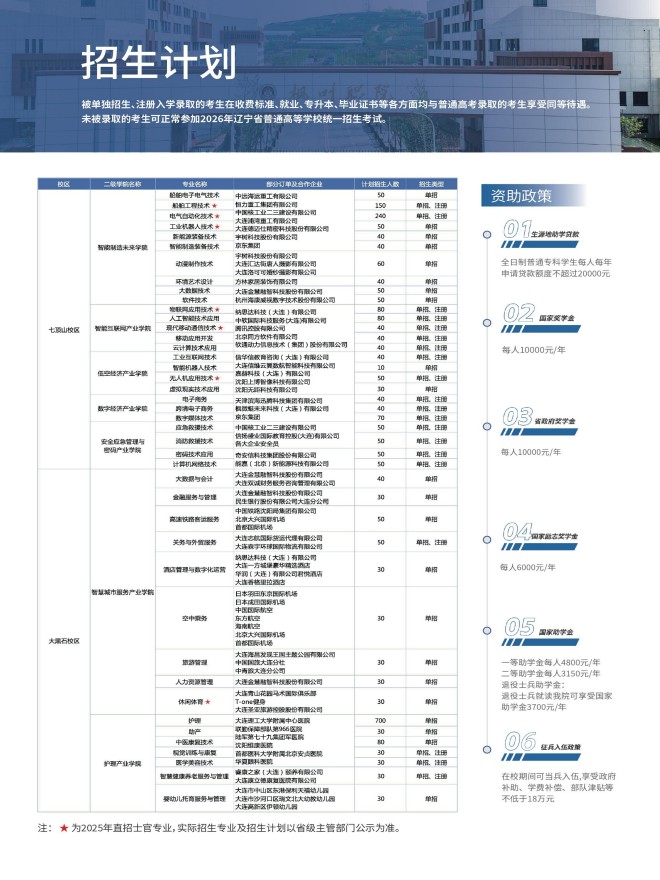Click the 空中乘务 major cell

(194, 618)
